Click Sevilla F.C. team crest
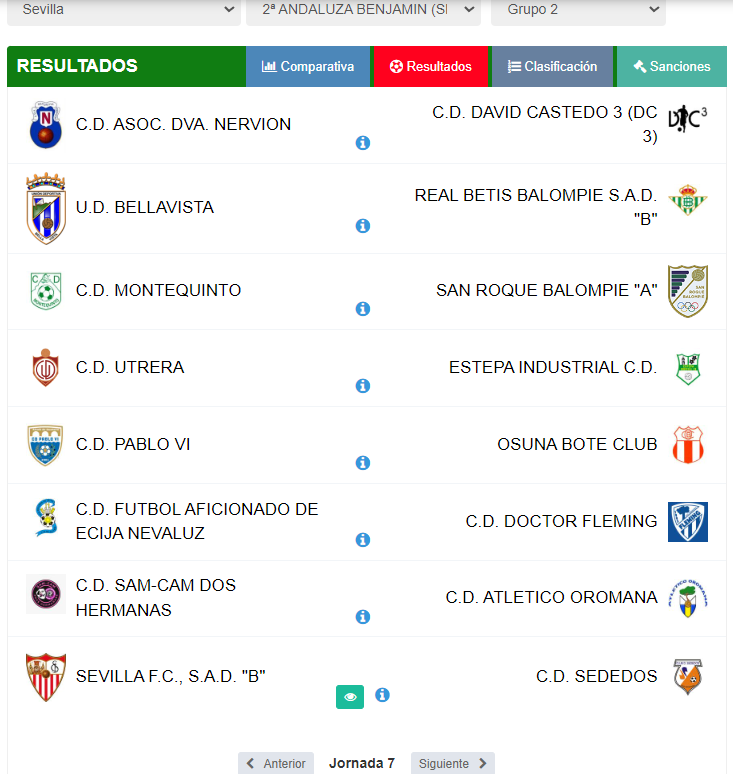The image size is (733, 774). [x=46, y=676]
